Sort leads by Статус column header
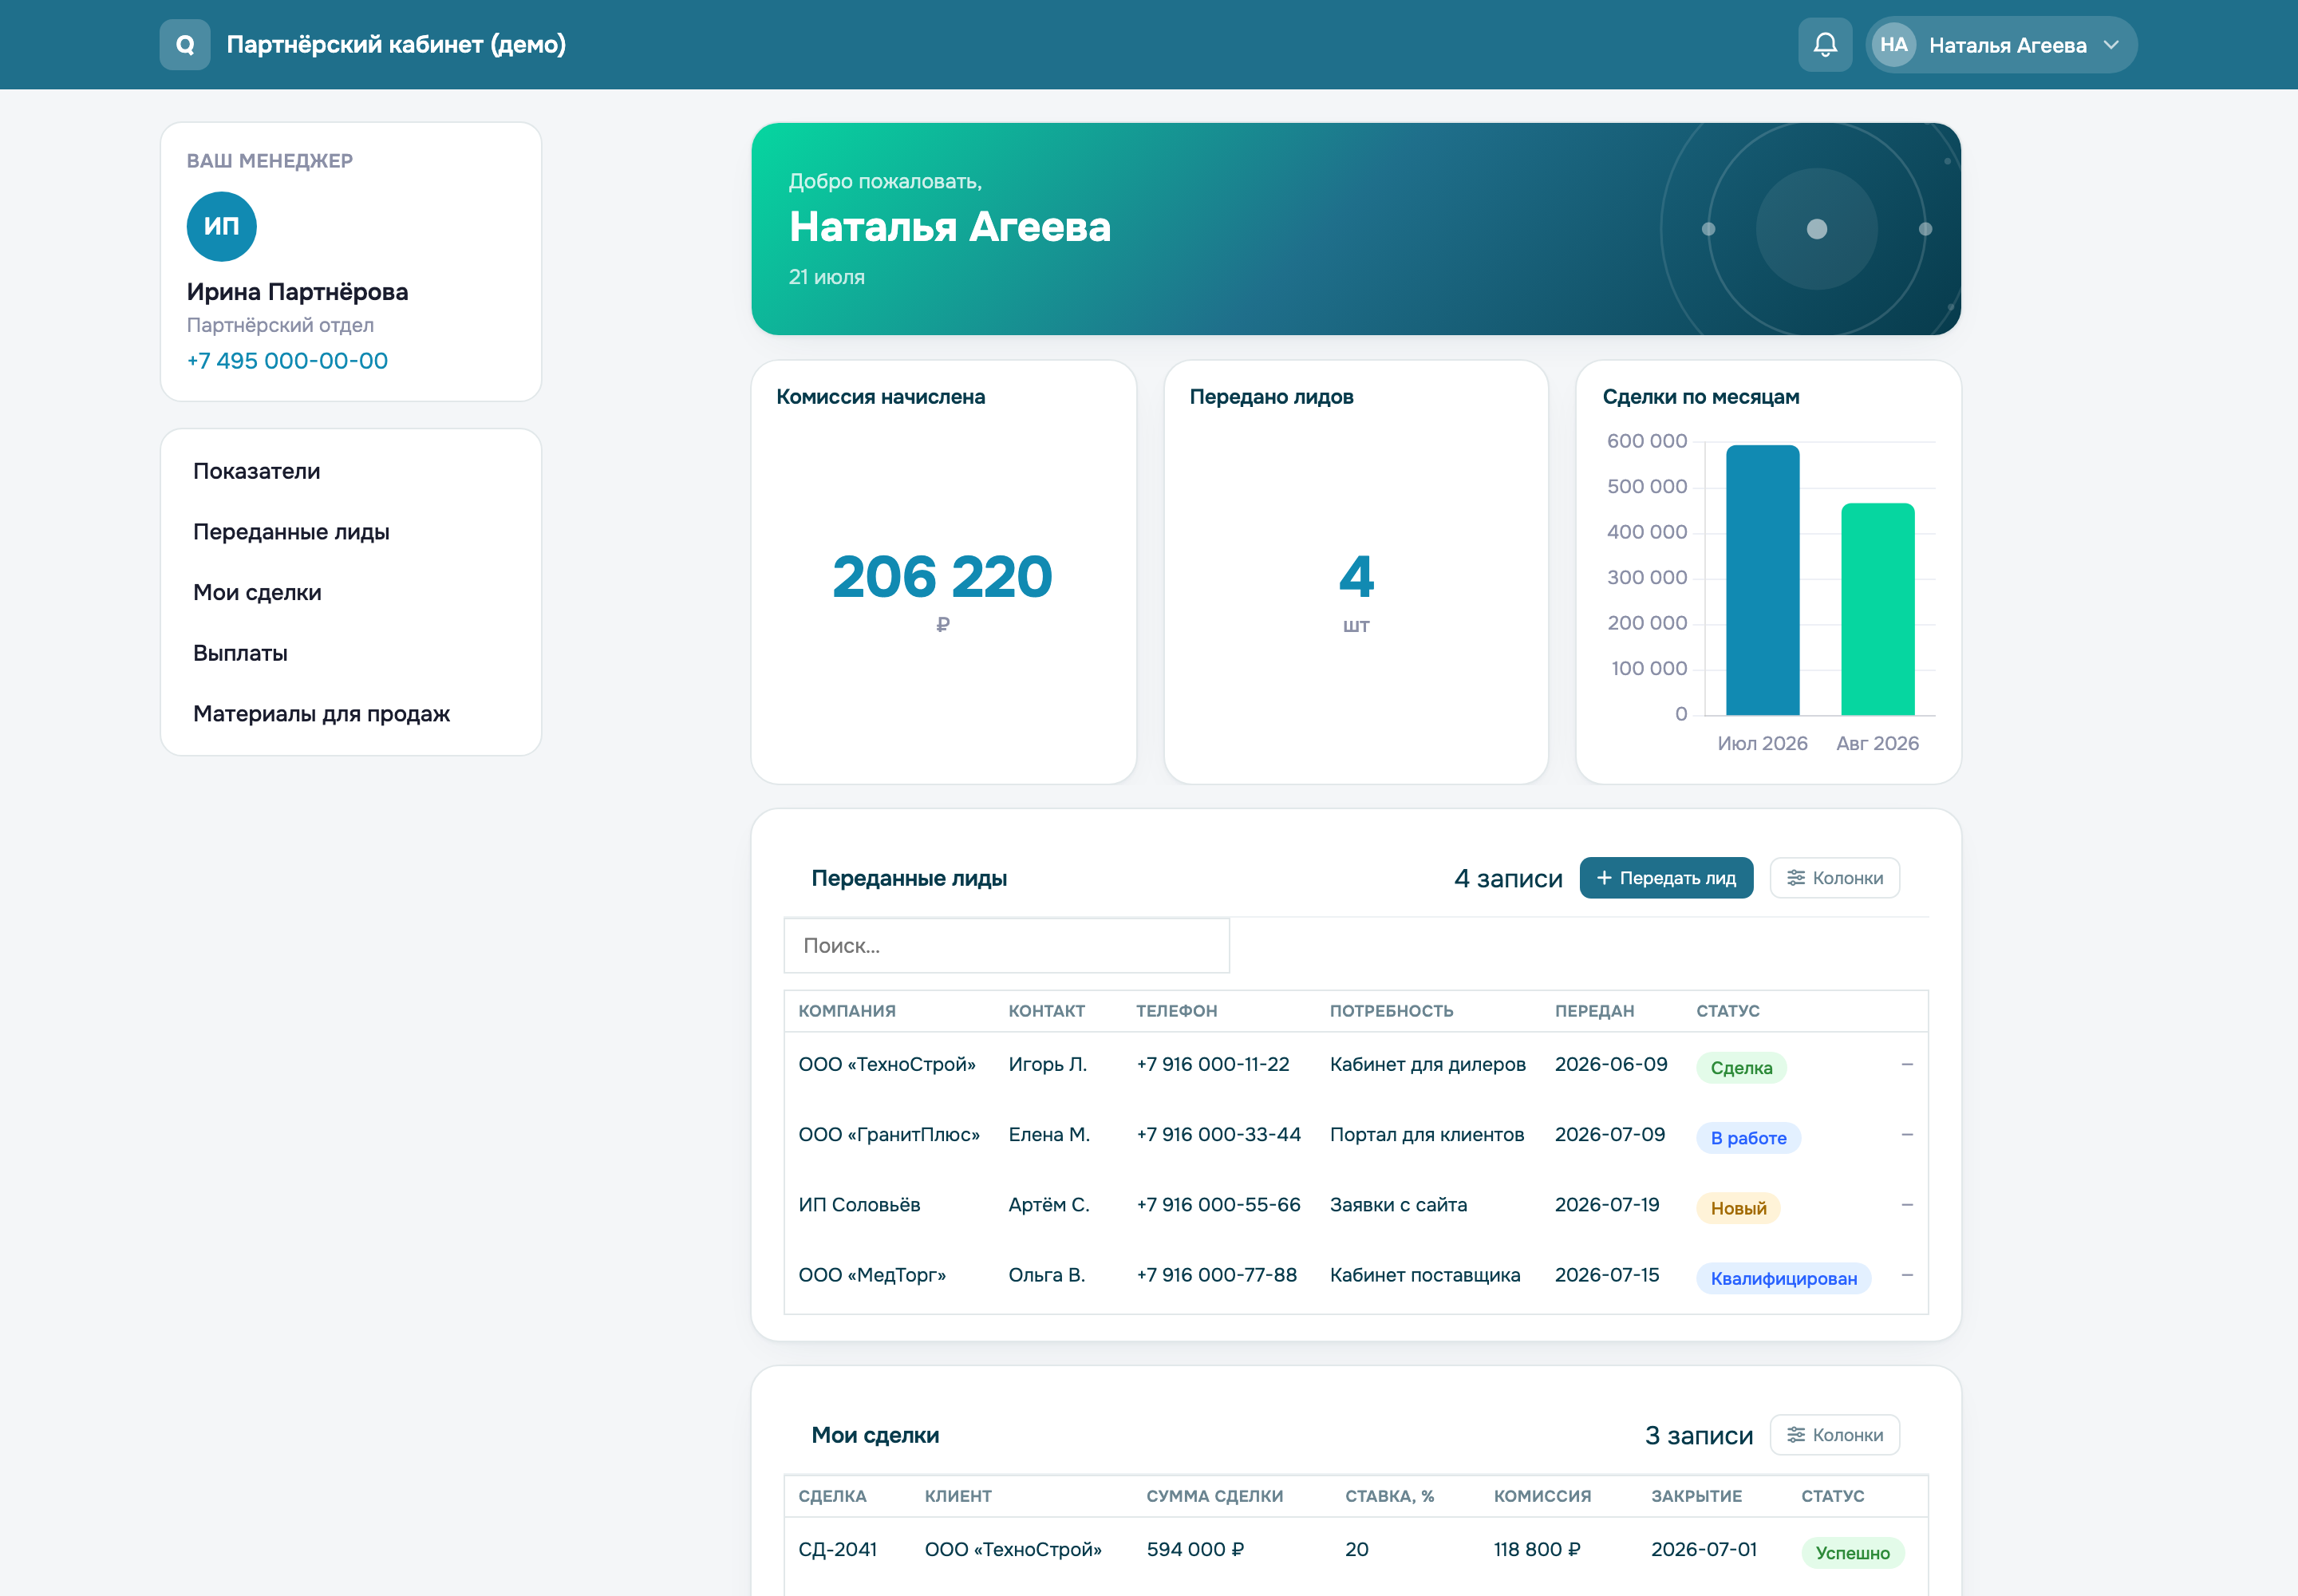Viewport: 2298px width, 1596px height. click(x=1727, y=1011)
